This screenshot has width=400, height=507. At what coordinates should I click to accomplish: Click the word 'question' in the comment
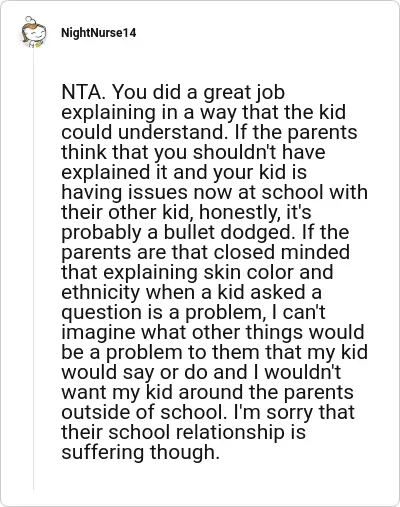(x=101, y=313)
